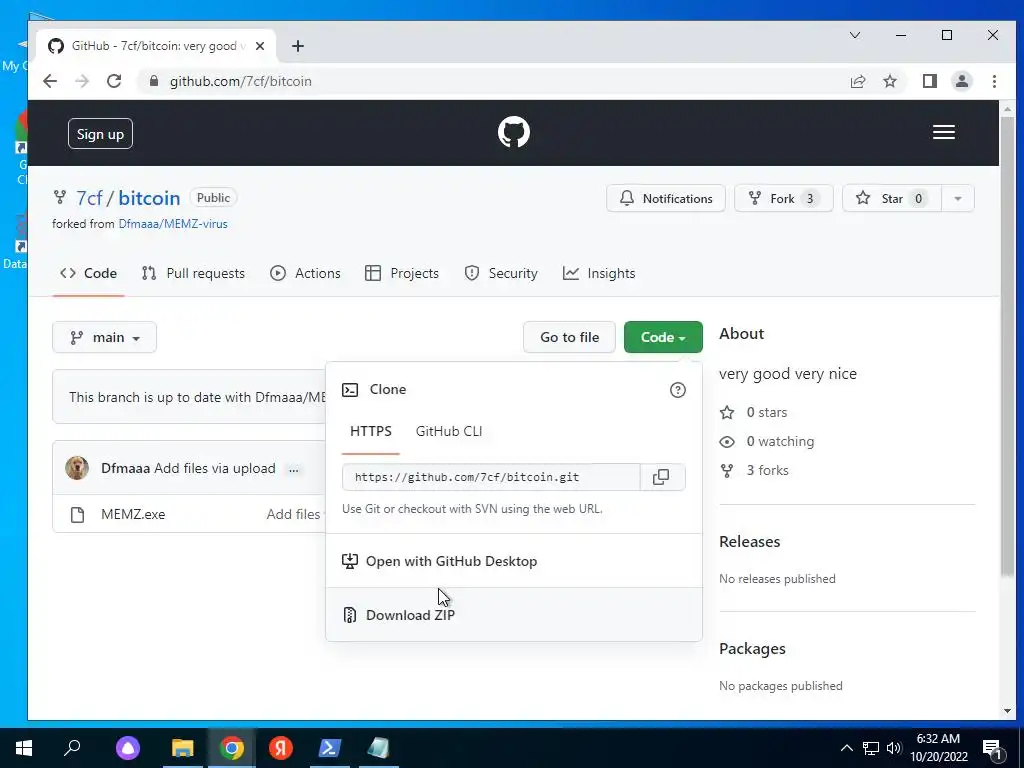Click the browser address bar URL
The height and width of the screenshot is (768, 1024).
point(240,81)
